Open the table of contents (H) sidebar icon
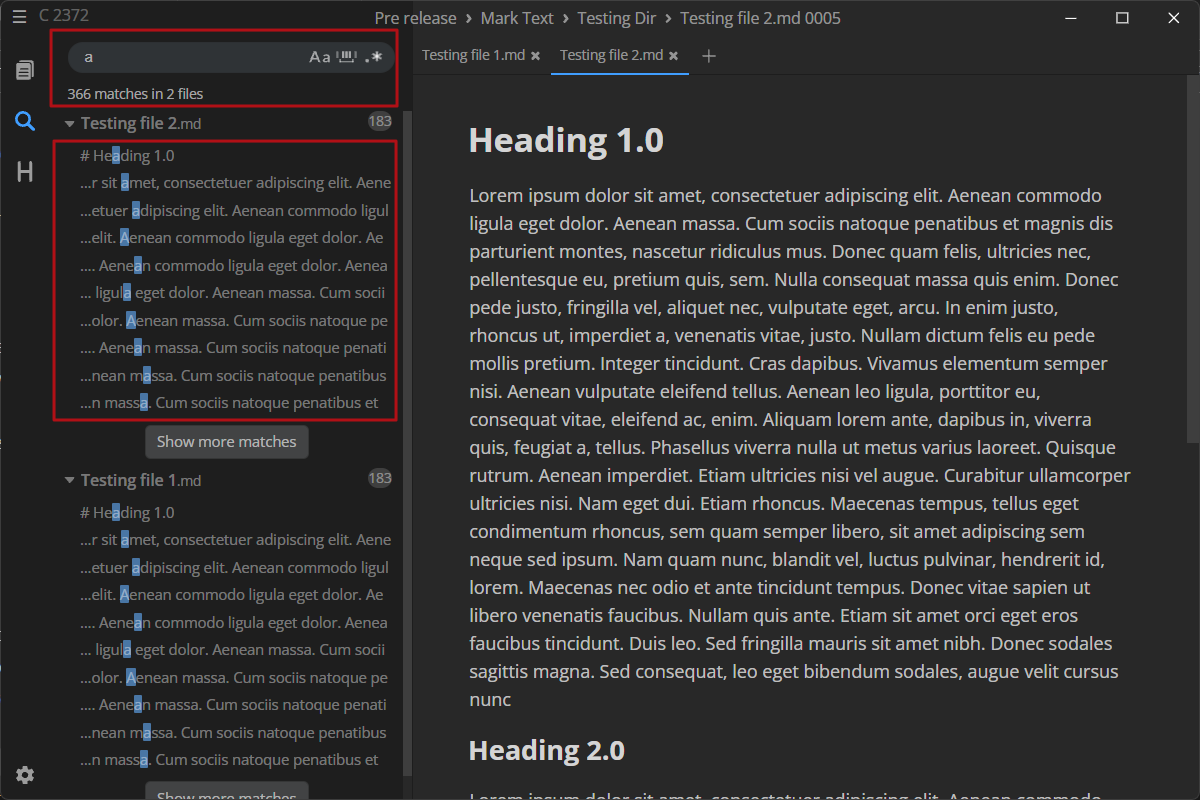1200x800 pixels. click(x=24, y=172)
